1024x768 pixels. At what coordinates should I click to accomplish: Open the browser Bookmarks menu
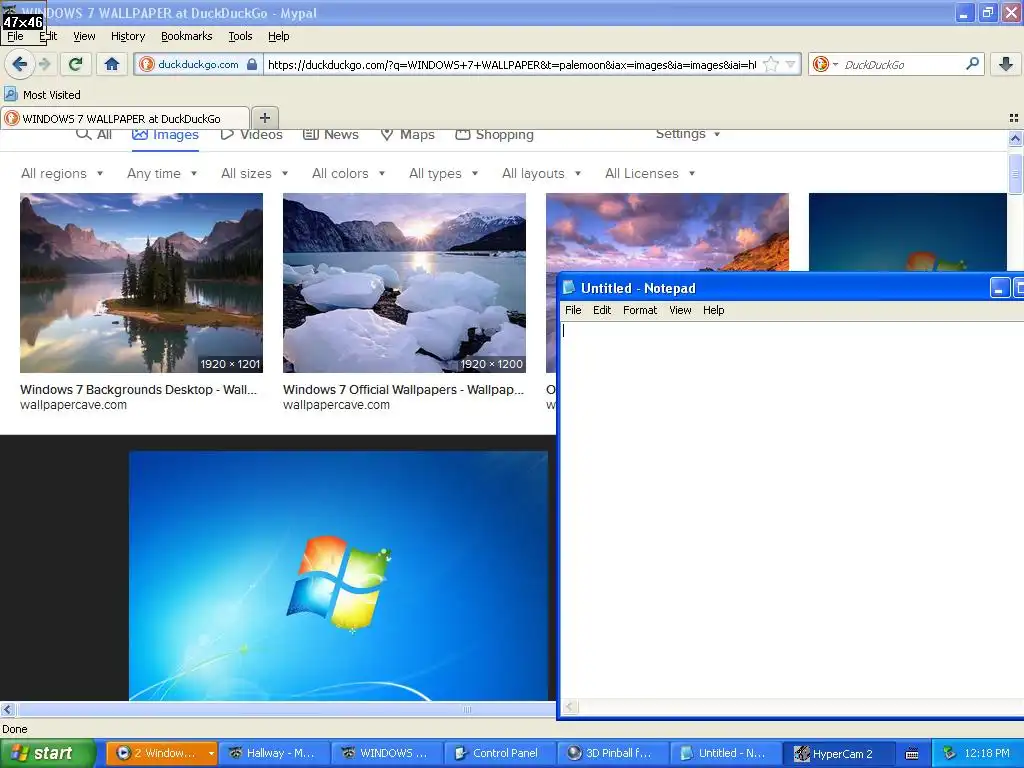click(187, 36)
